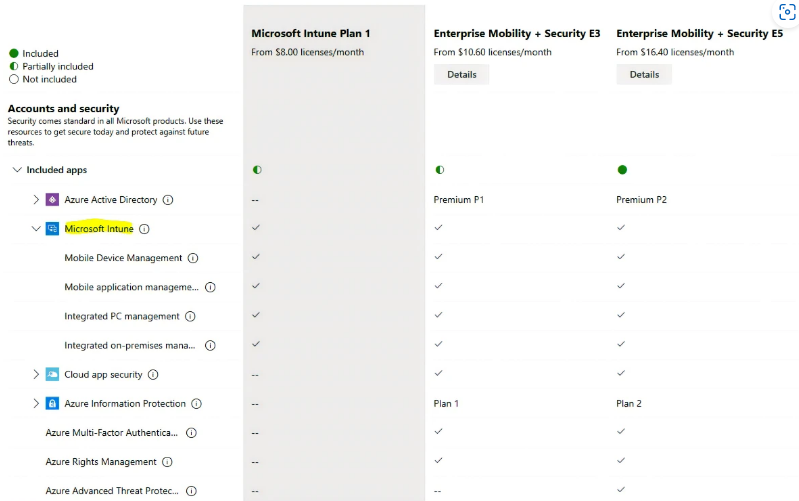Click the Azure Active Directory product icon
The height and width of the screenshot is (501, 799).
52,200
